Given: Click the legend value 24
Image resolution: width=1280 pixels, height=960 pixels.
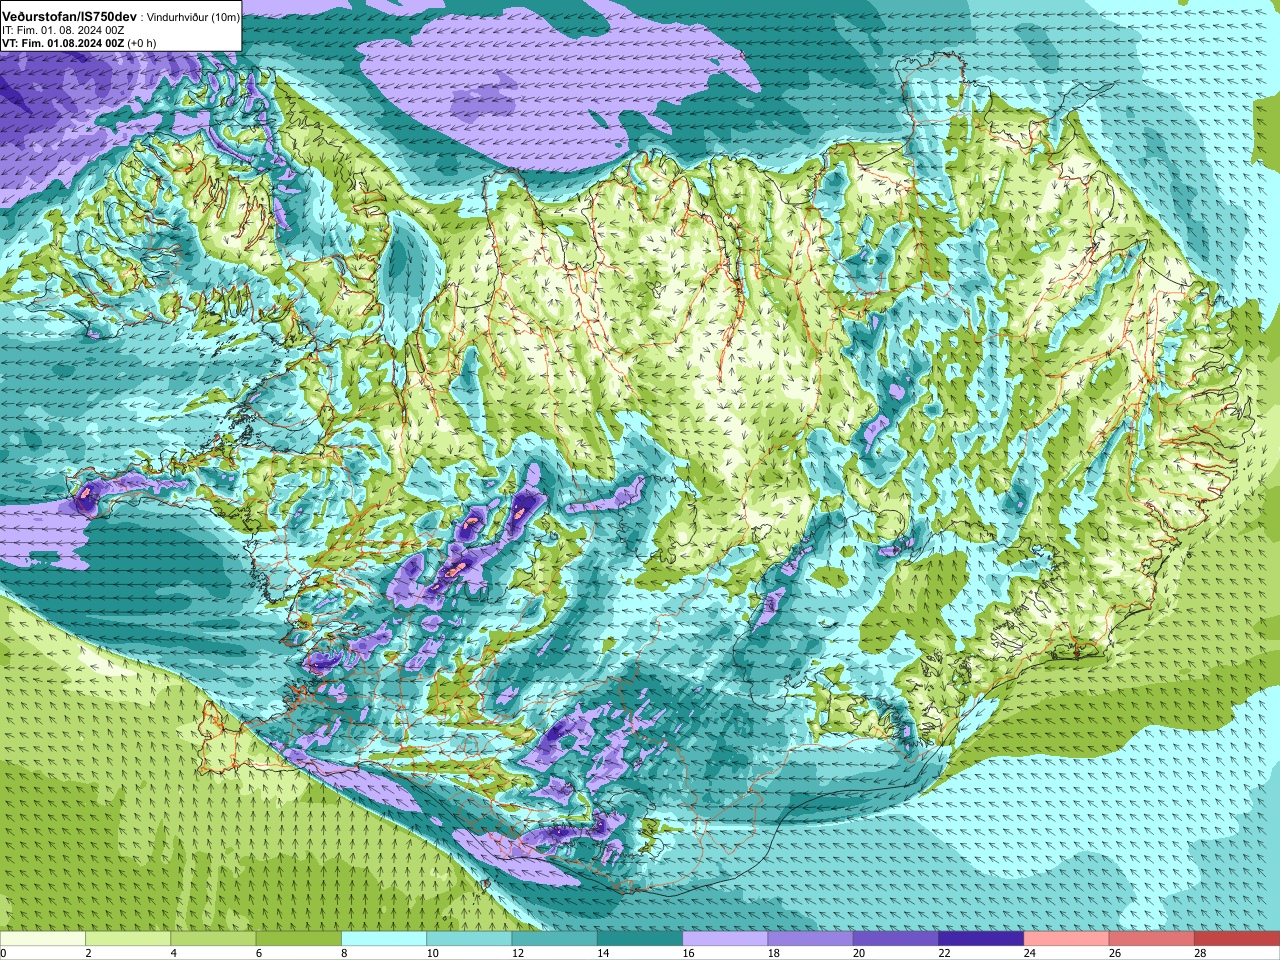Looking at the screenshot, I should click(1029, 953).
